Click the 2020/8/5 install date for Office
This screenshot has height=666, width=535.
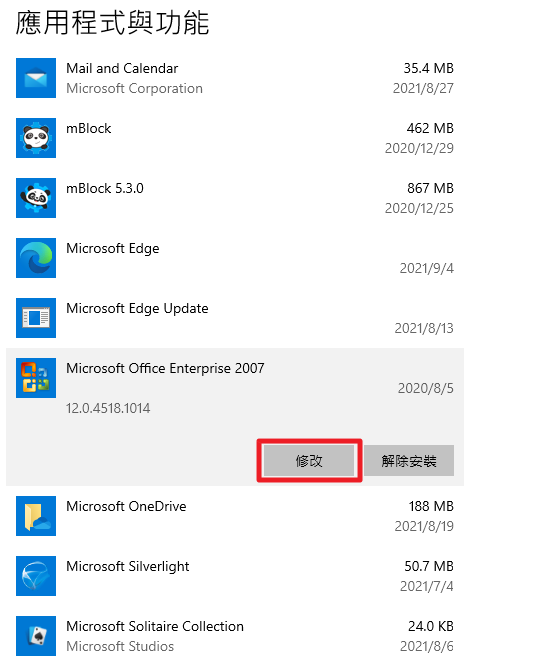(x=425, y=388)
